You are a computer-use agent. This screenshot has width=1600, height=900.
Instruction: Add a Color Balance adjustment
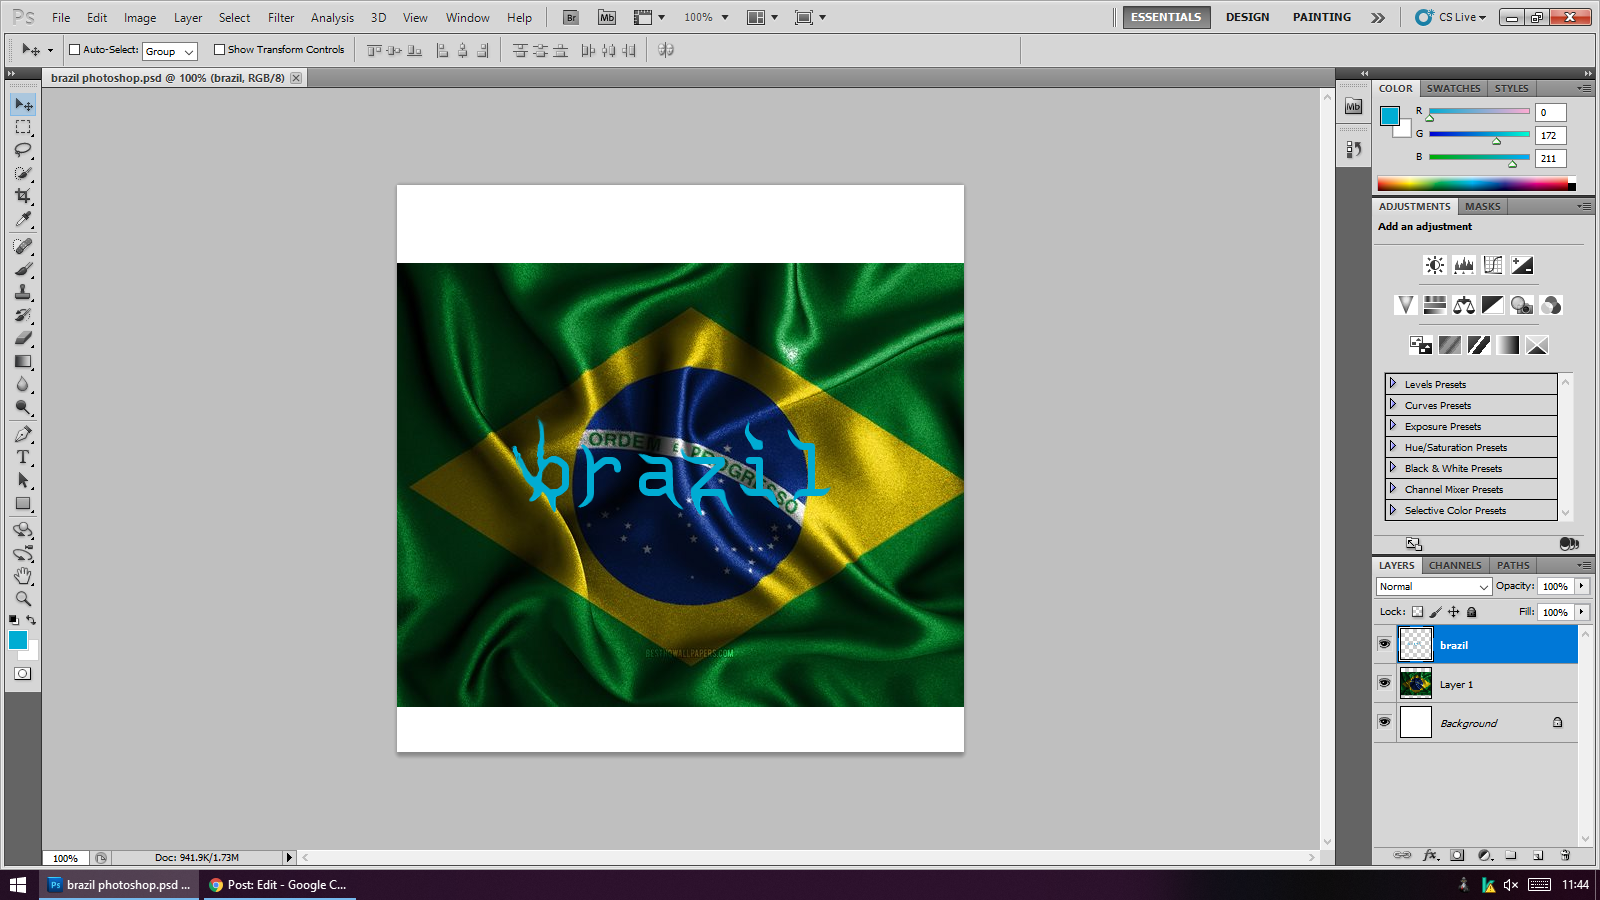pos(1464,305)
